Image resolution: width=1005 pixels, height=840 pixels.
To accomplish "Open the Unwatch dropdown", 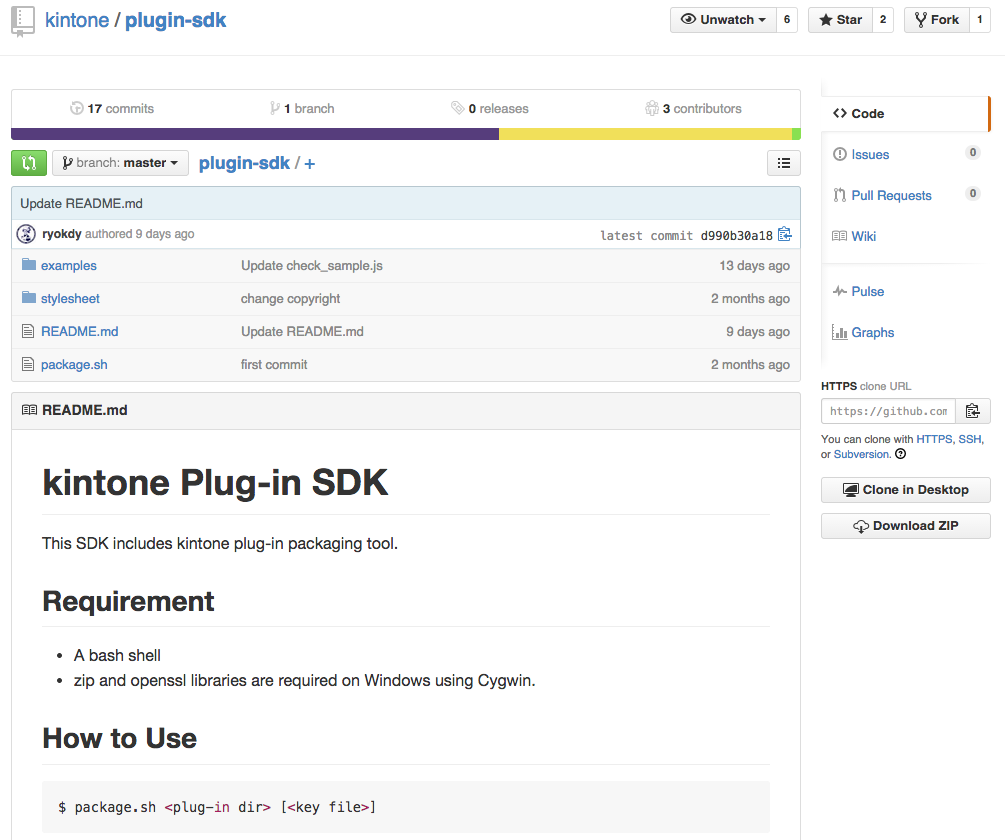I will [723, 20].
